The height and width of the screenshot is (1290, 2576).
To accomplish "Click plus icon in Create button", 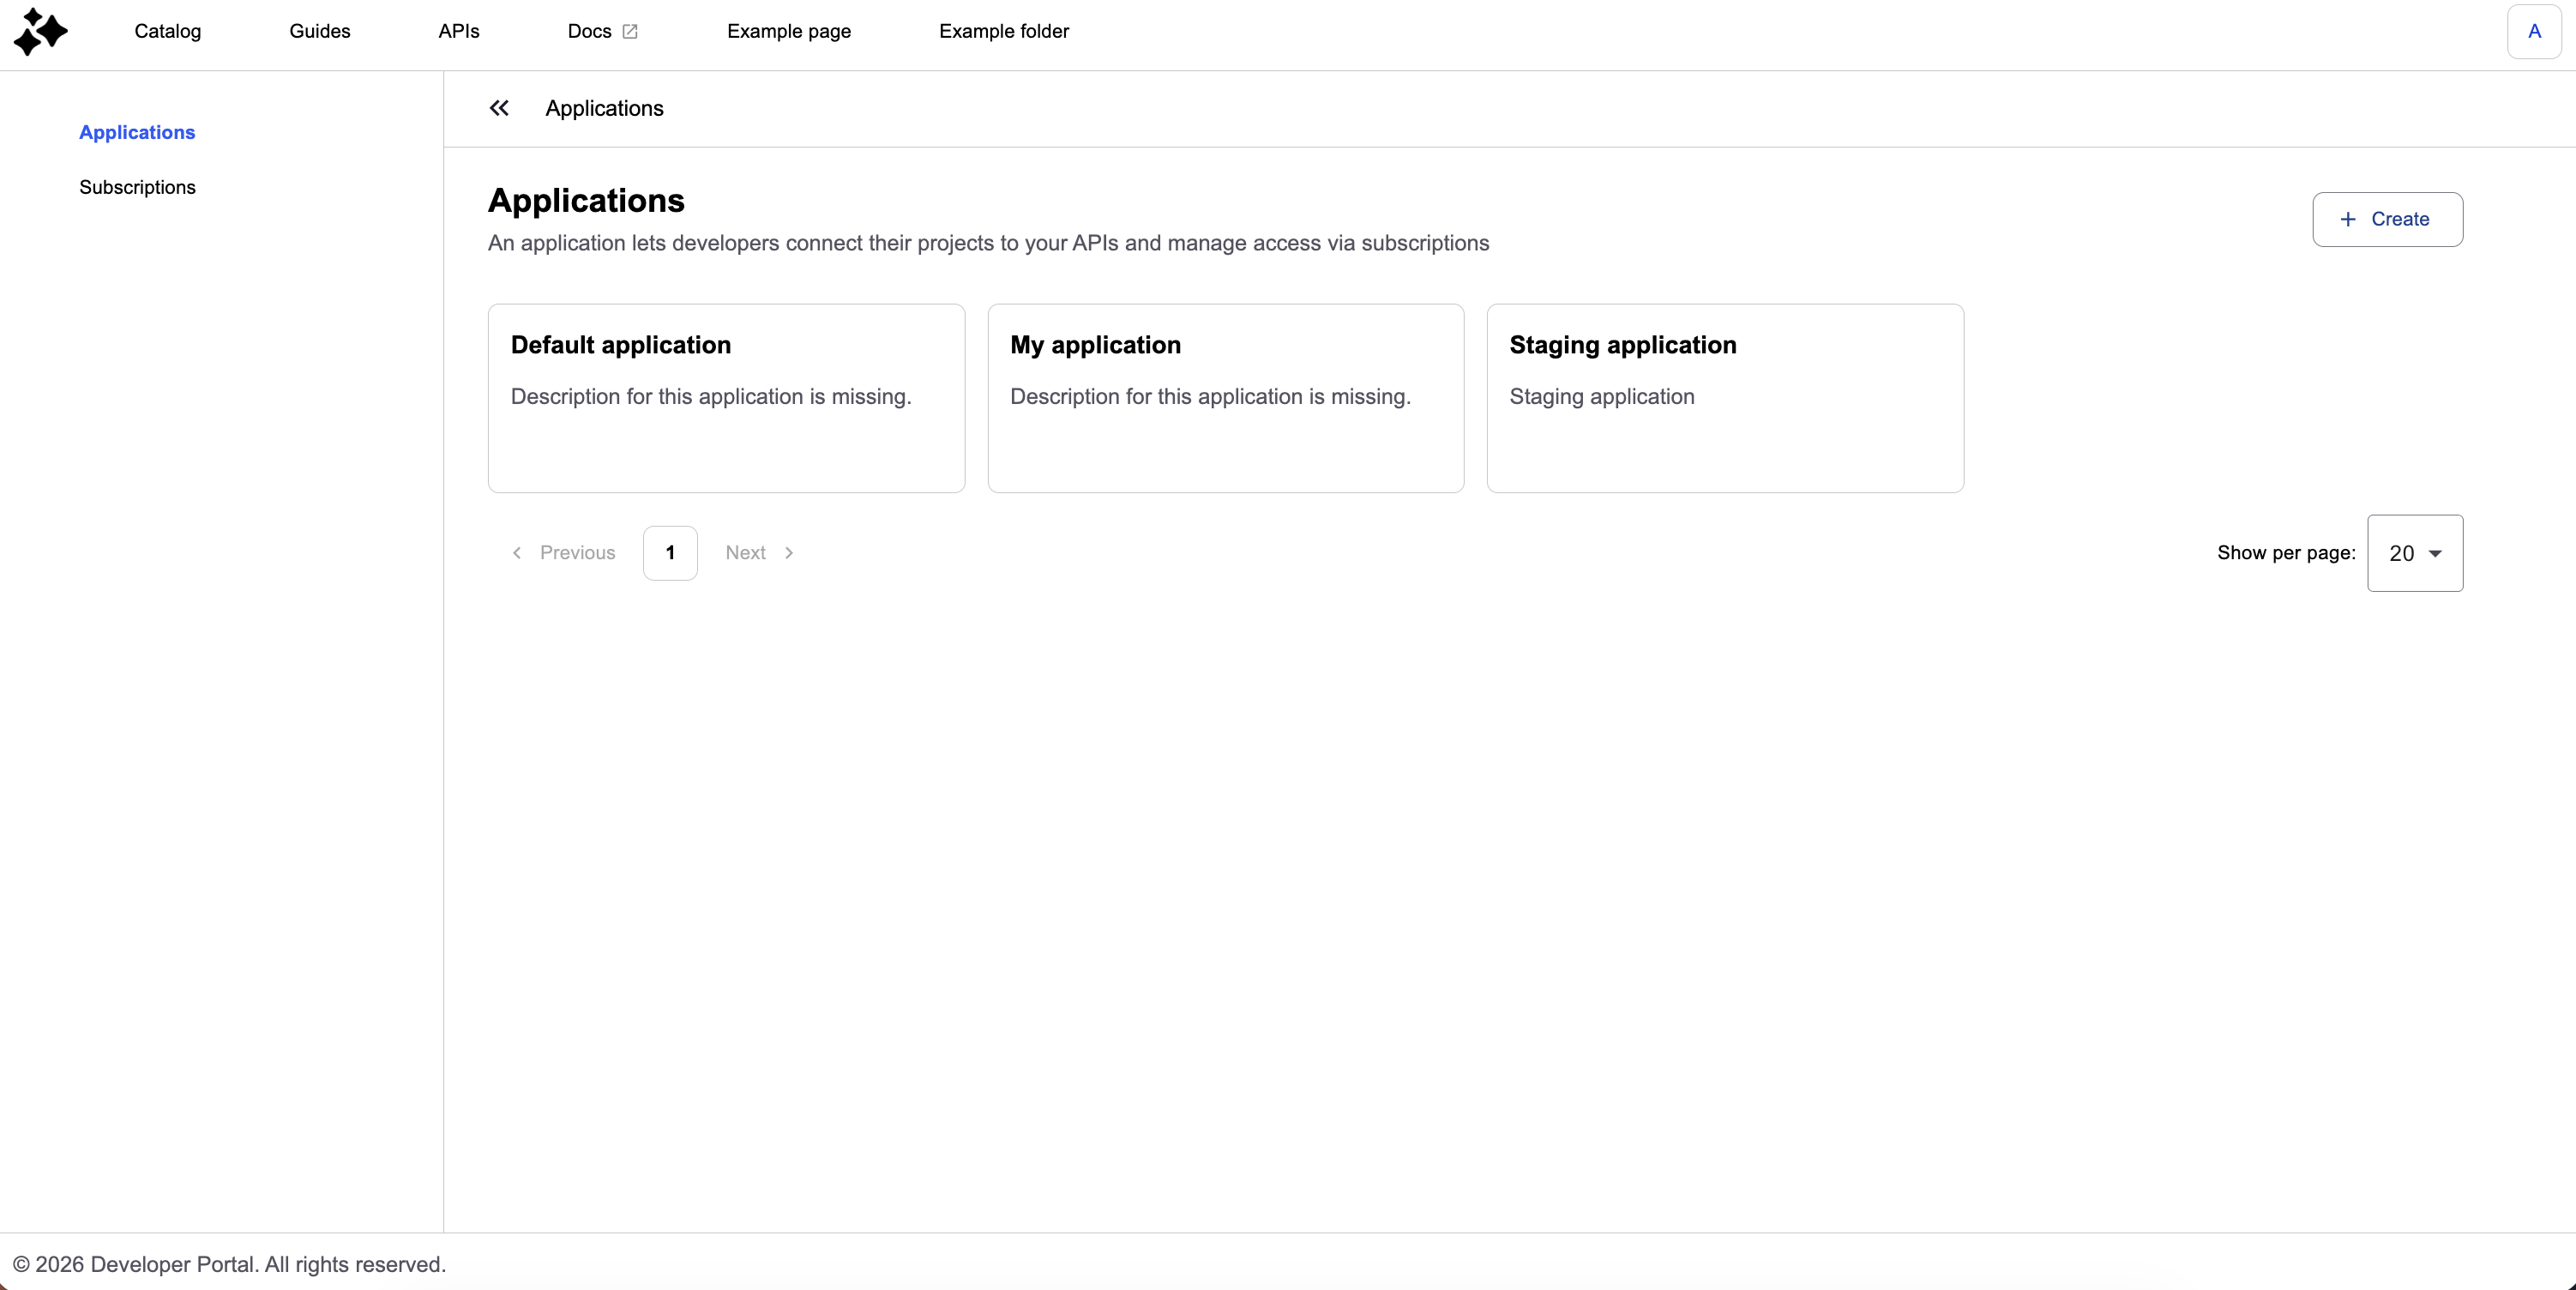I will (2348, 219).
